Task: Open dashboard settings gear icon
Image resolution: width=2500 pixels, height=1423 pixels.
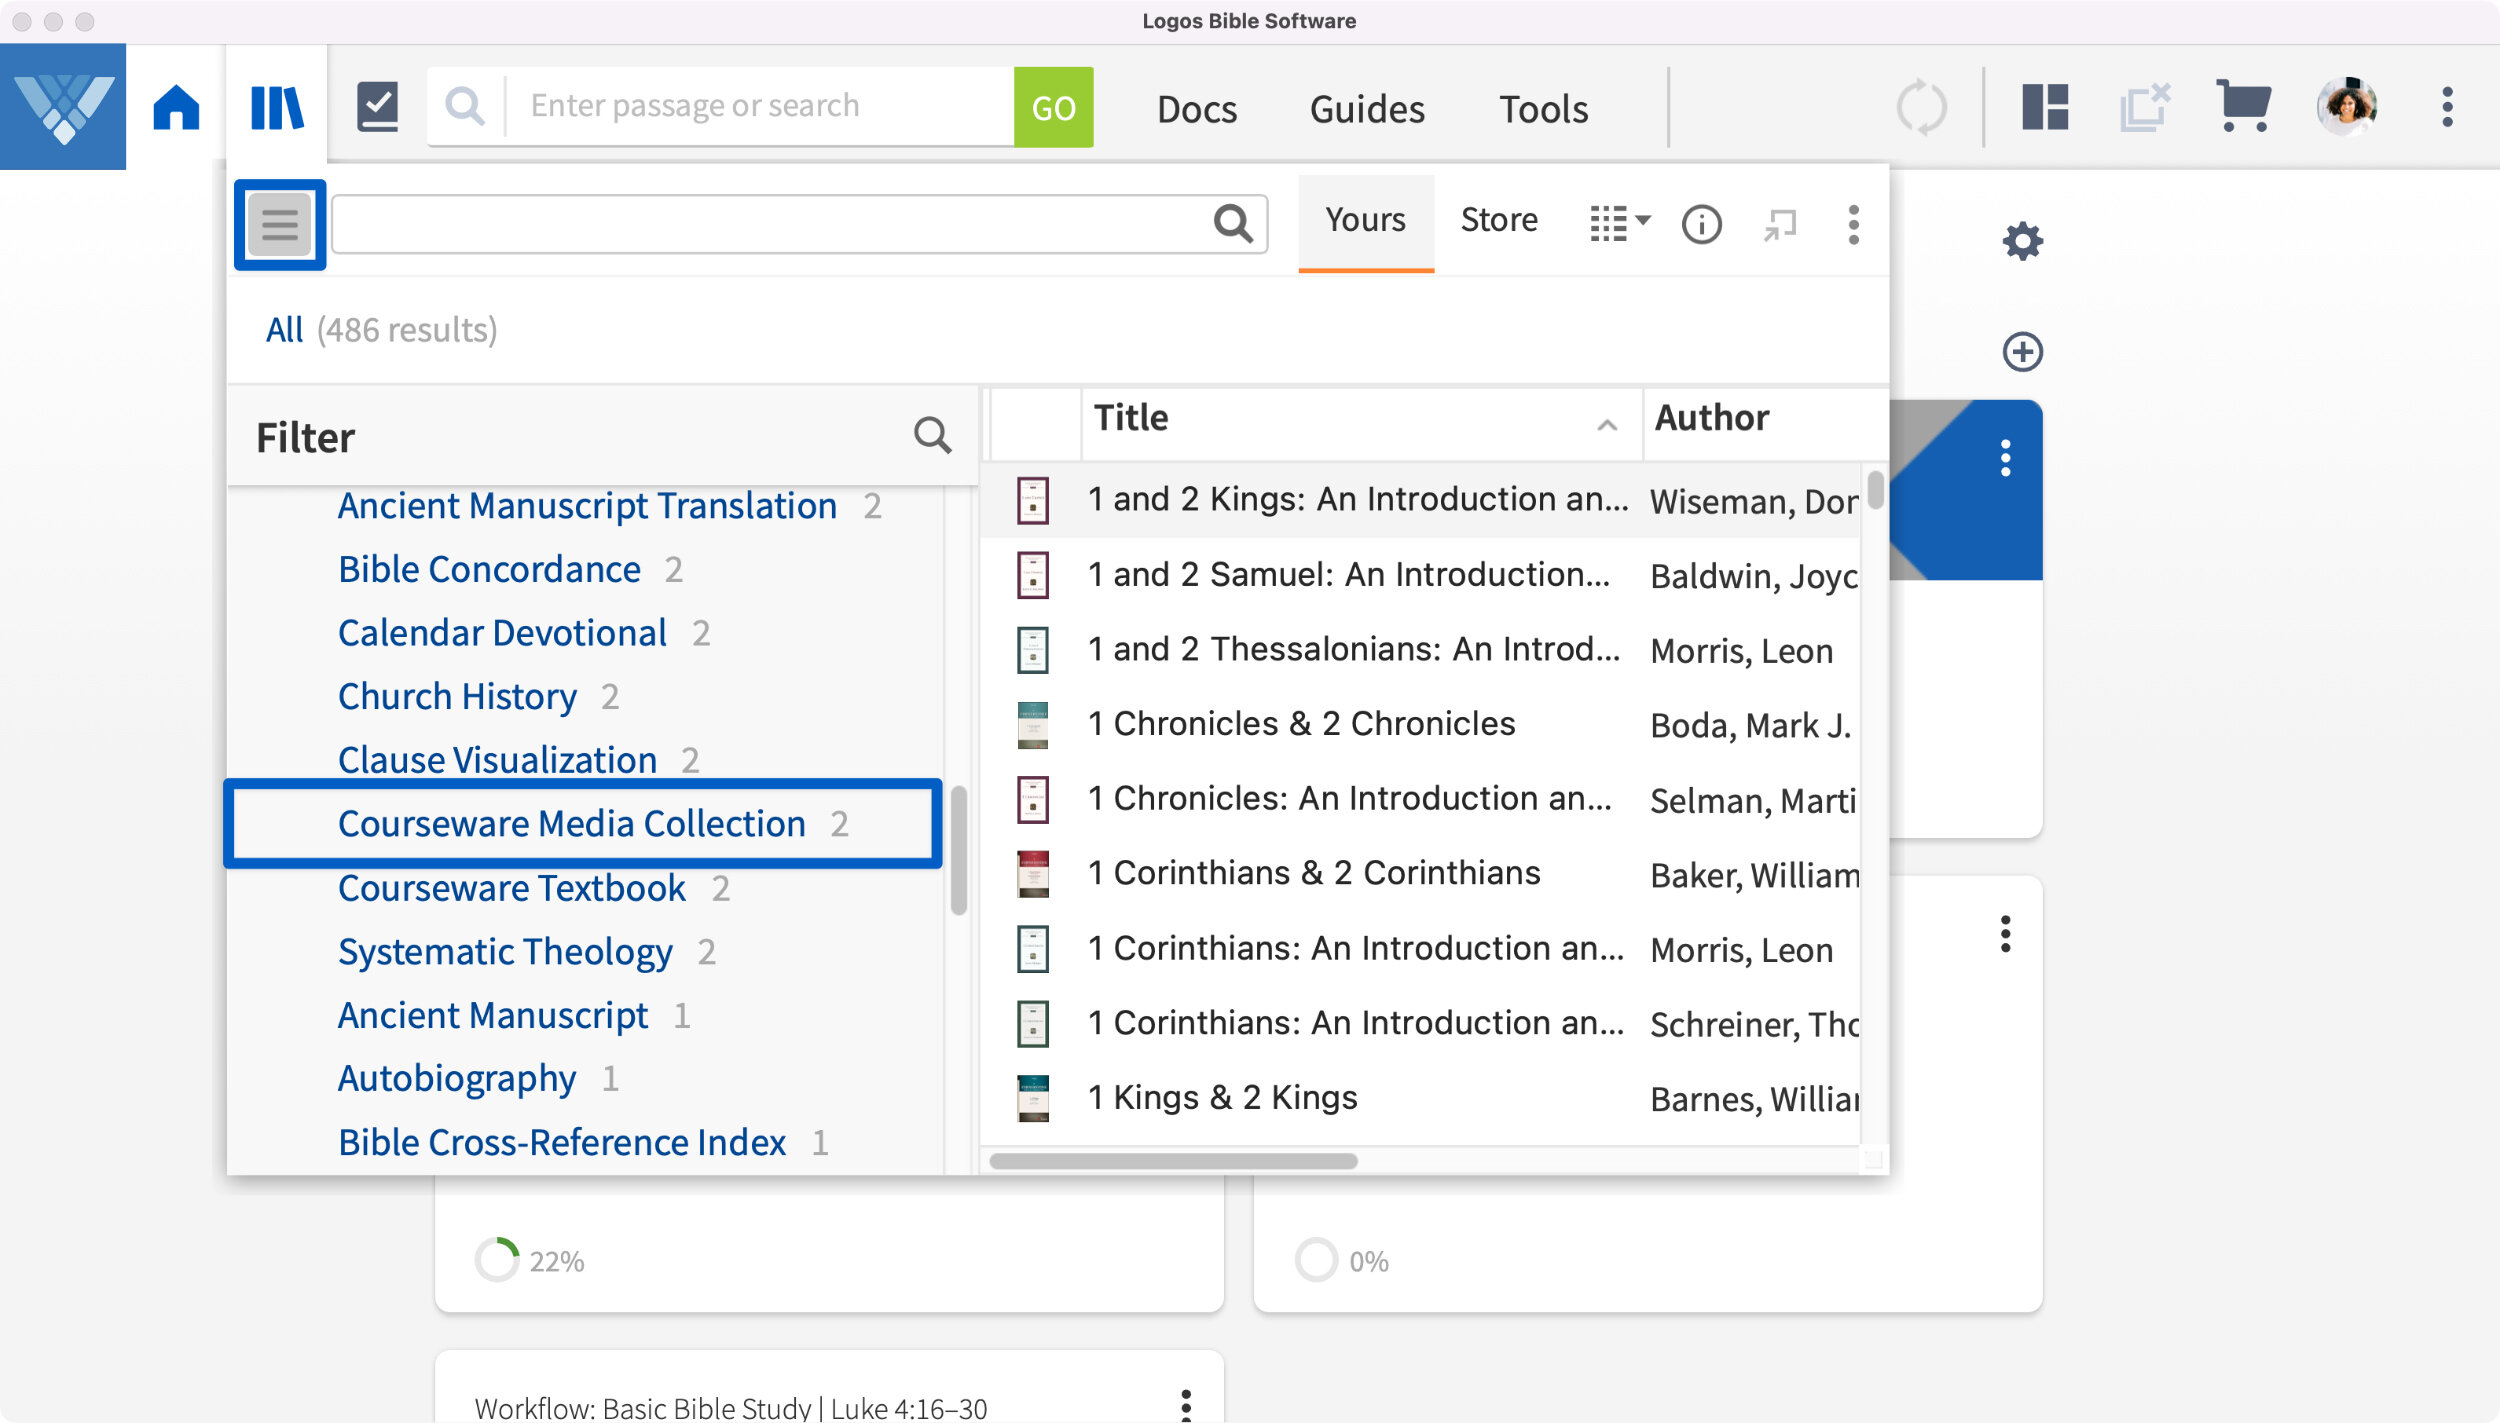Action: click(x=2022, y=241)
